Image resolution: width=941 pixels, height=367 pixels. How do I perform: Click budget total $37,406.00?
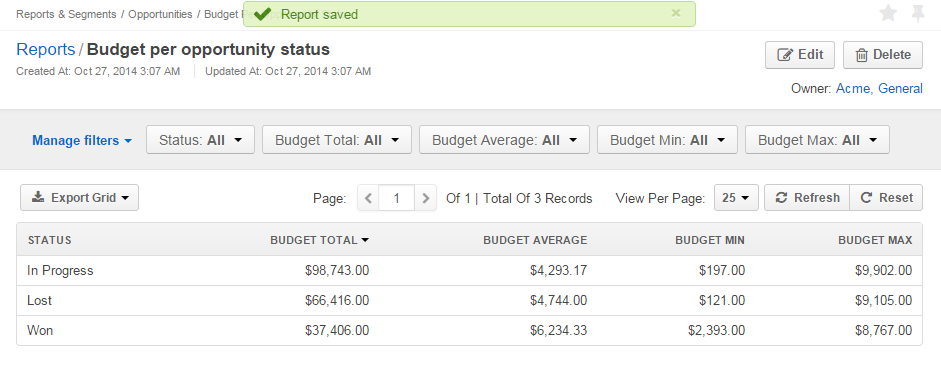point(337,330)
